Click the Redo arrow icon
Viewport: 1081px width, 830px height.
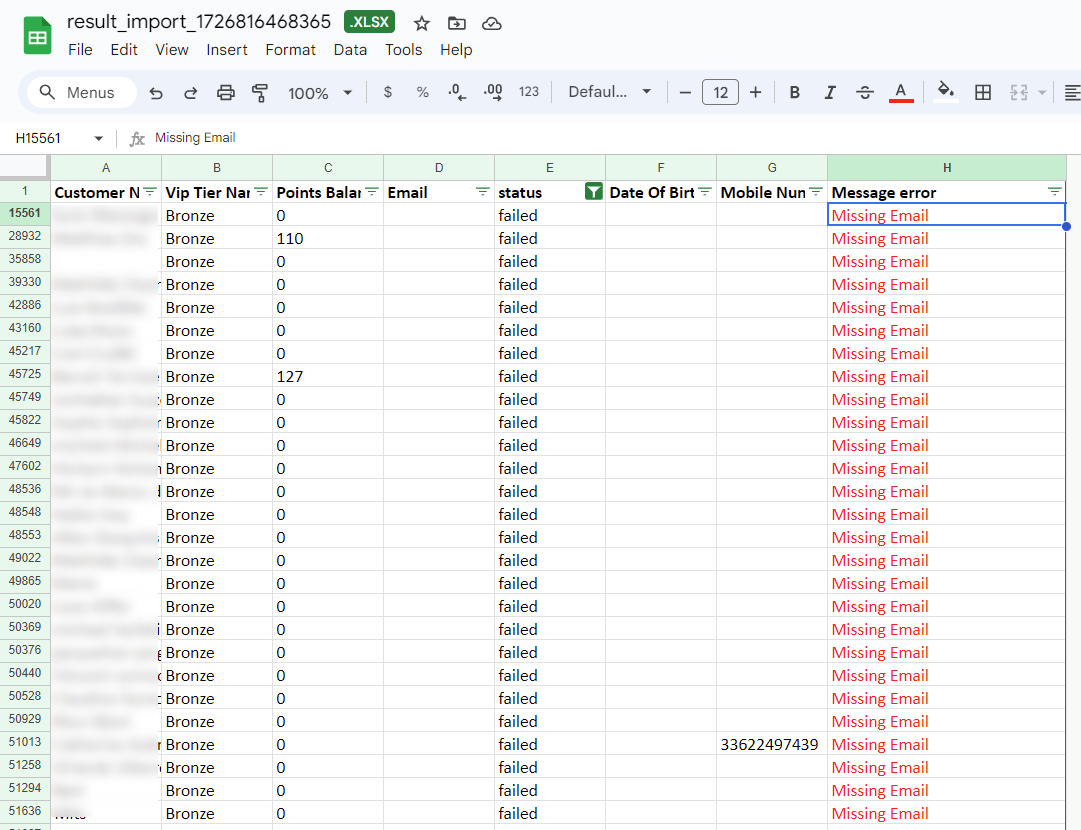[x=190, y=93]
